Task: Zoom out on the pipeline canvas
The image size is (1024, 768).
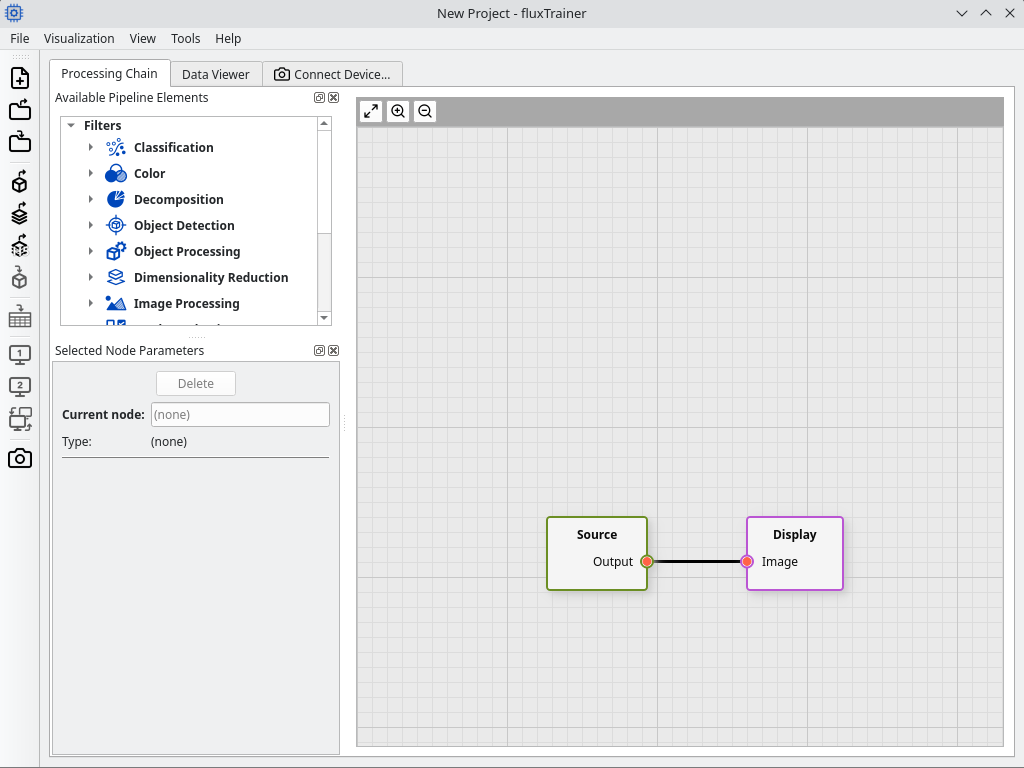Action: tap(424, 111)
